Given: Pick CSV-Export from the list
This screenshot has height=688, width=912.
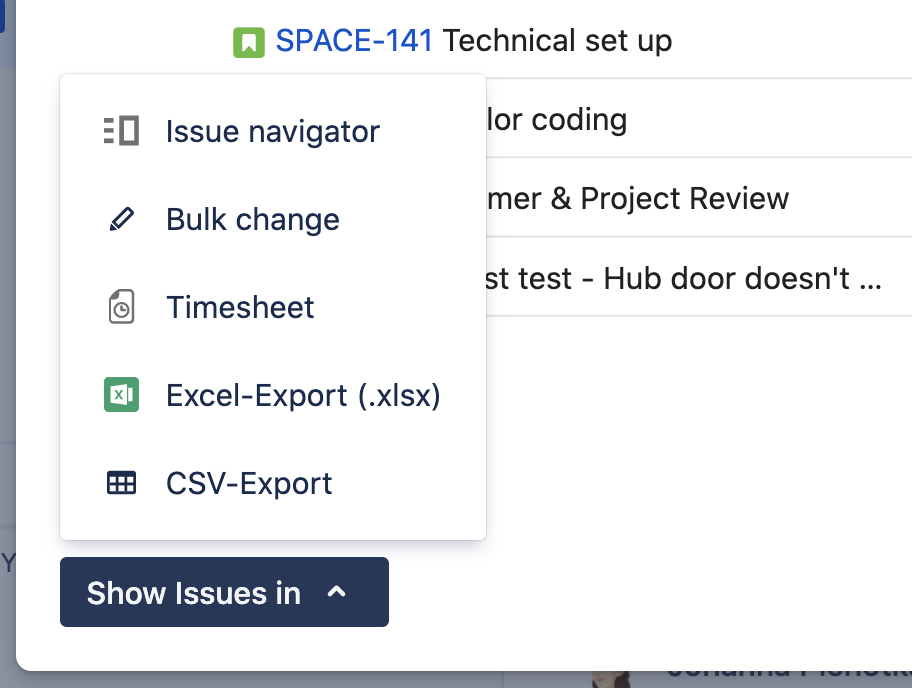Looking at the screenshot, I should [249, 484].
